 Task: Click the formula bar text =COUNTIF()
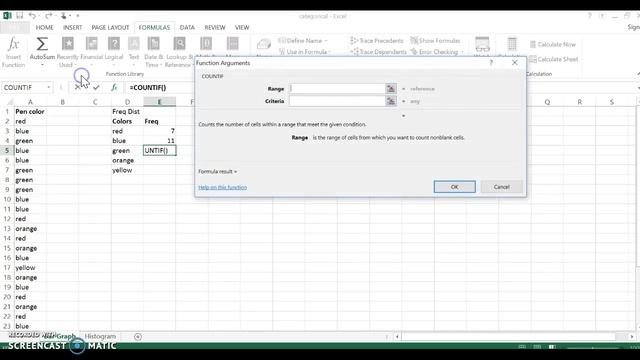coord(148,87)
